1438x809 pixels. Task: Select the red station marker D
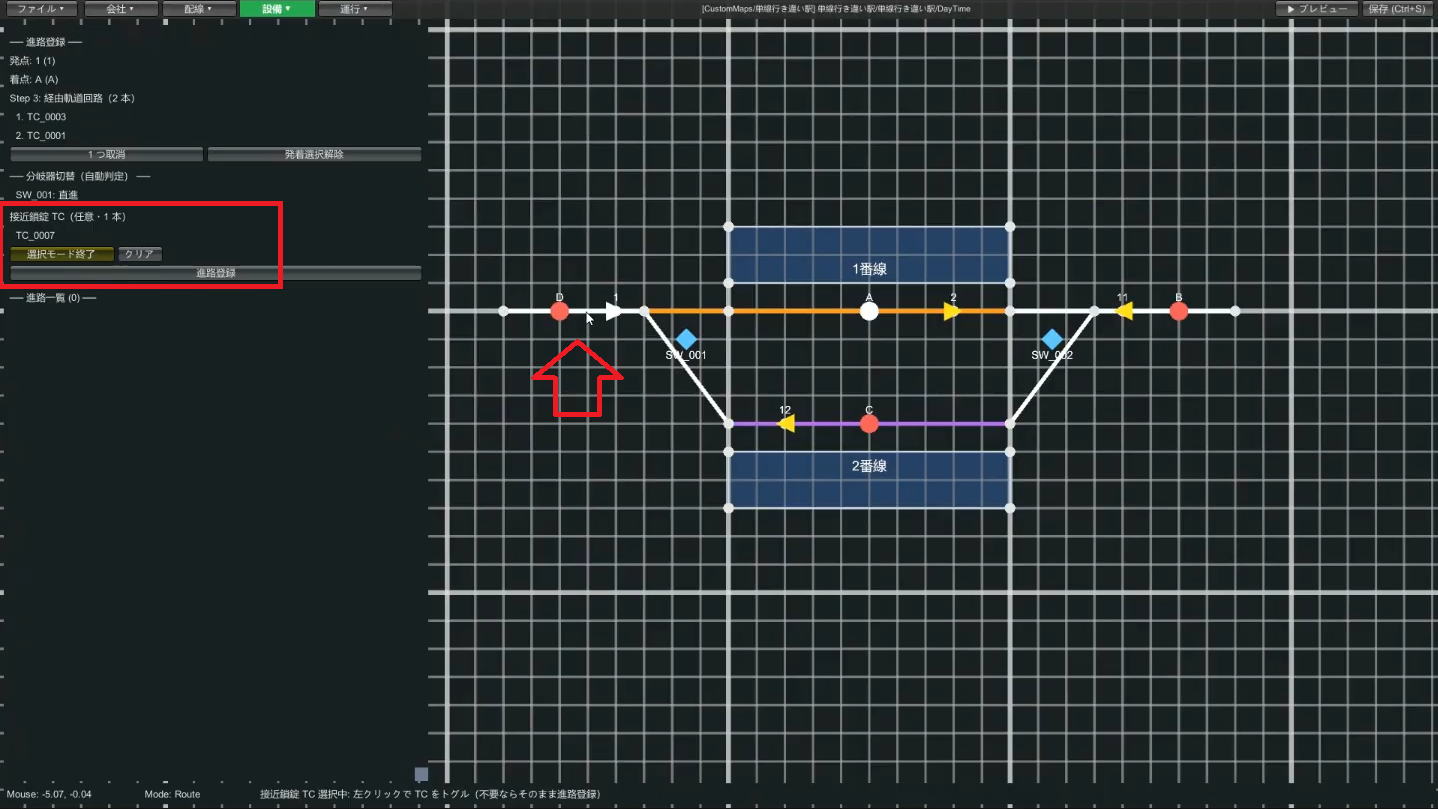560,311
